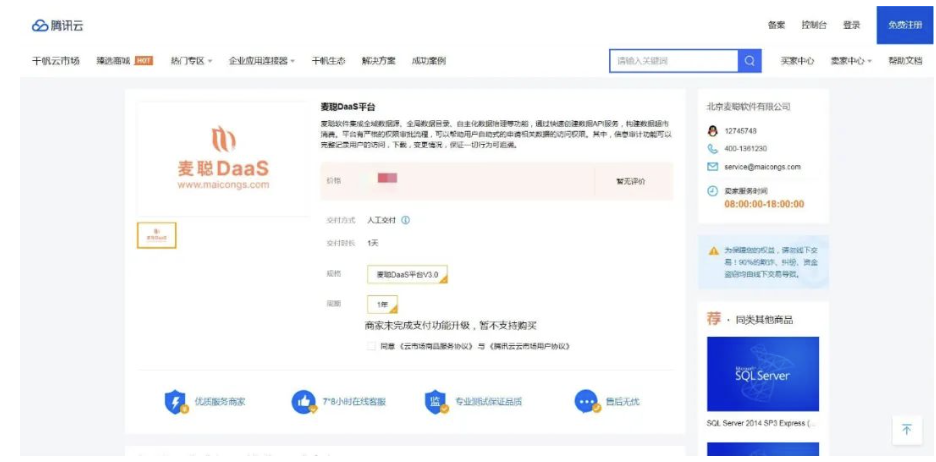Open the 千帆生态 menu item
936x462 pixels.
click(328, 61)
